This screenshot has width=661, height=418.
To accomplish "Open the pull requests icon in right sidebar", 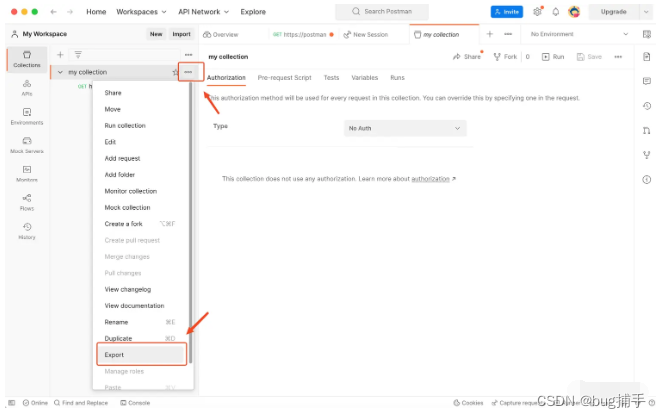I will 647,131.
